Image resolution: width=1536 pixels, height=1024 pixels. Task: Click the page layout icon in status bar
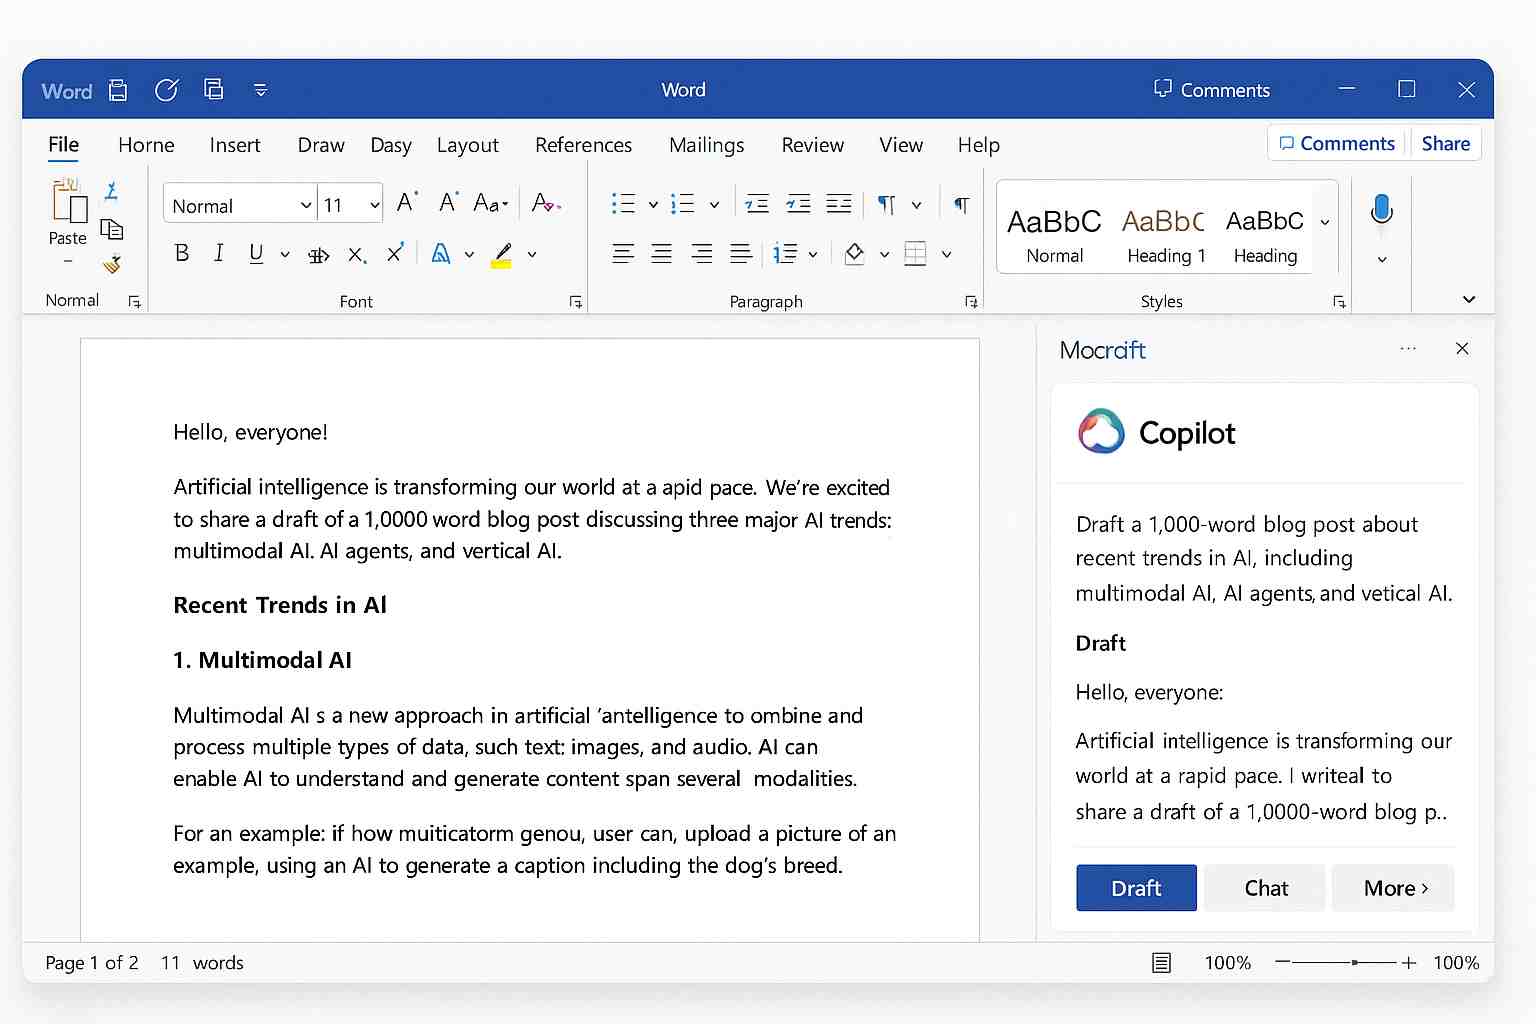[1161, 963]
